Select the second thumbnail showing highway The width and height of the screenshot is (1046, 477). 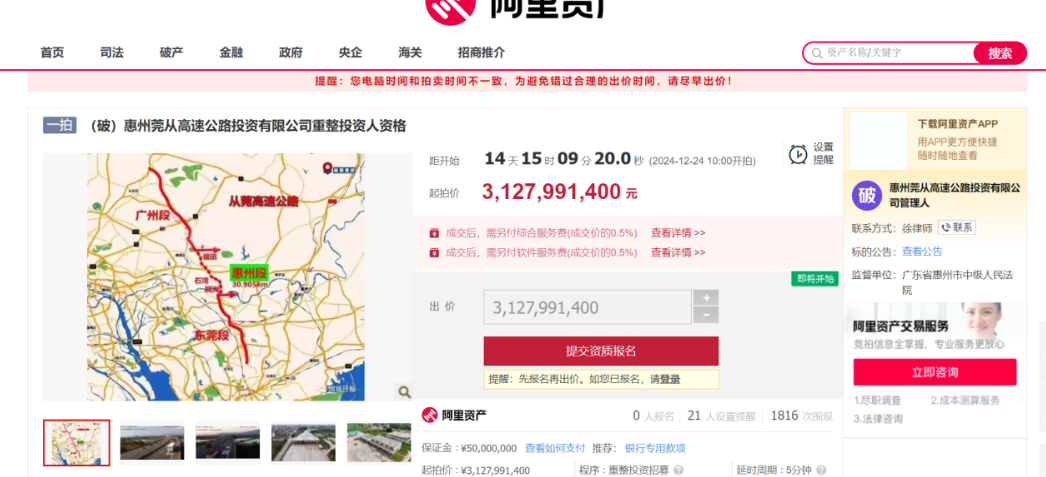click(x=152, y=442)
